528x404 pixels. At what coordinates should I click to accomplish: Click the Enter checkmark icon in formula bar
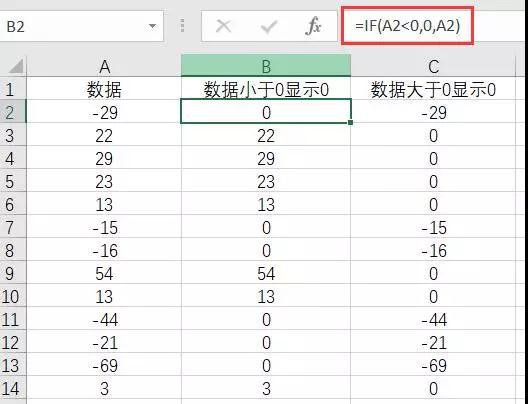coord(269,27)
